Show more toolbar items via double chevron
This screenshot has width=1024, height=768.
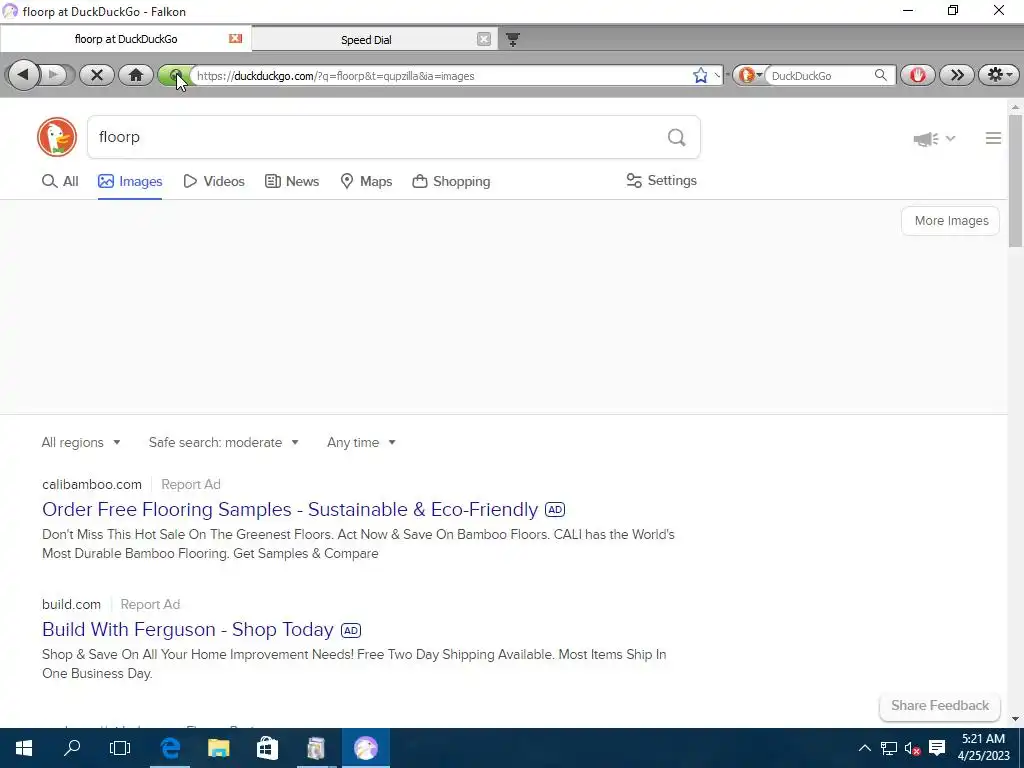tap(957, 75)
